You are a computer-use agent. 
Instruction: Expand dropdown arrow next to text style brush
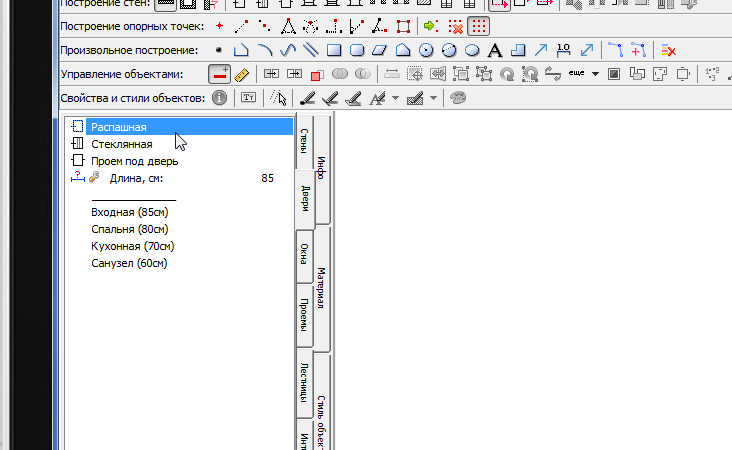[395, 98]
